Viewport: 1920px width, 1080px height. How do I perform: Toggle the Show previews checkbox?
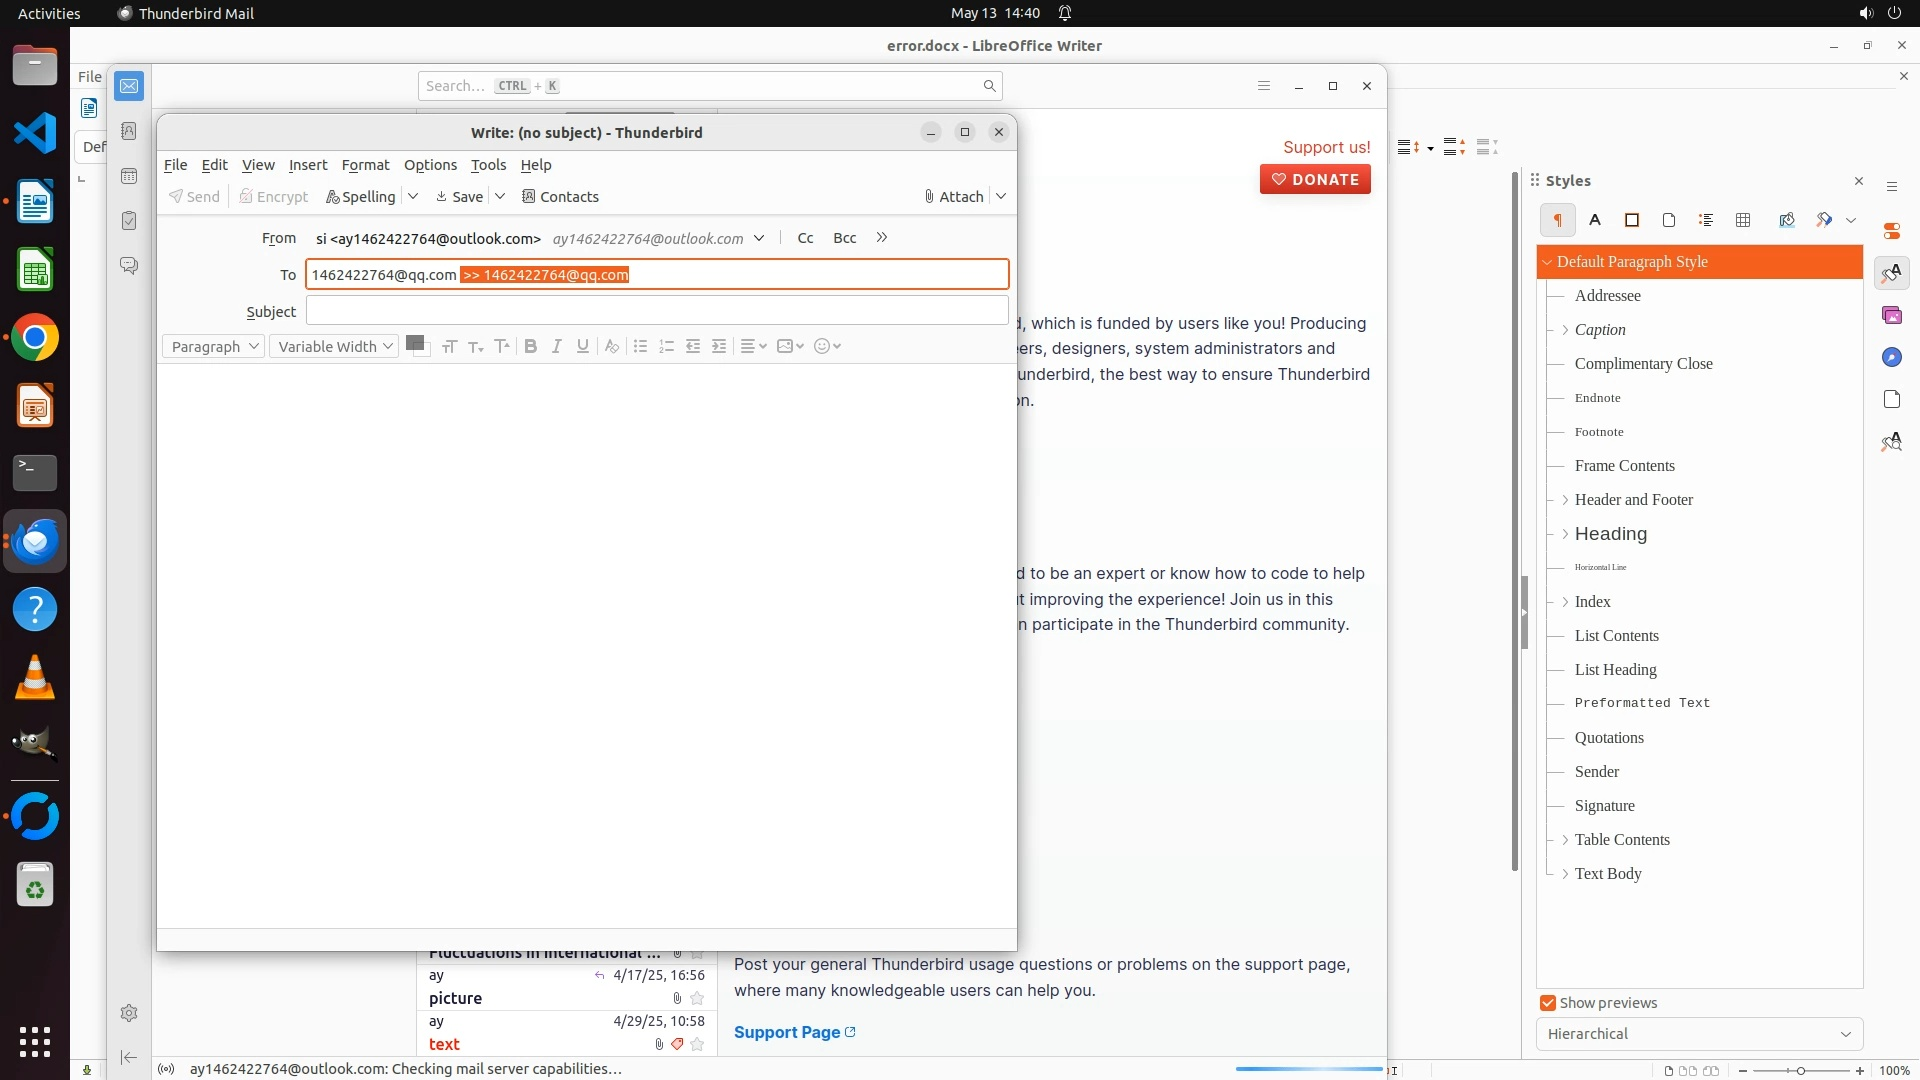(x=1548, y=1003)
